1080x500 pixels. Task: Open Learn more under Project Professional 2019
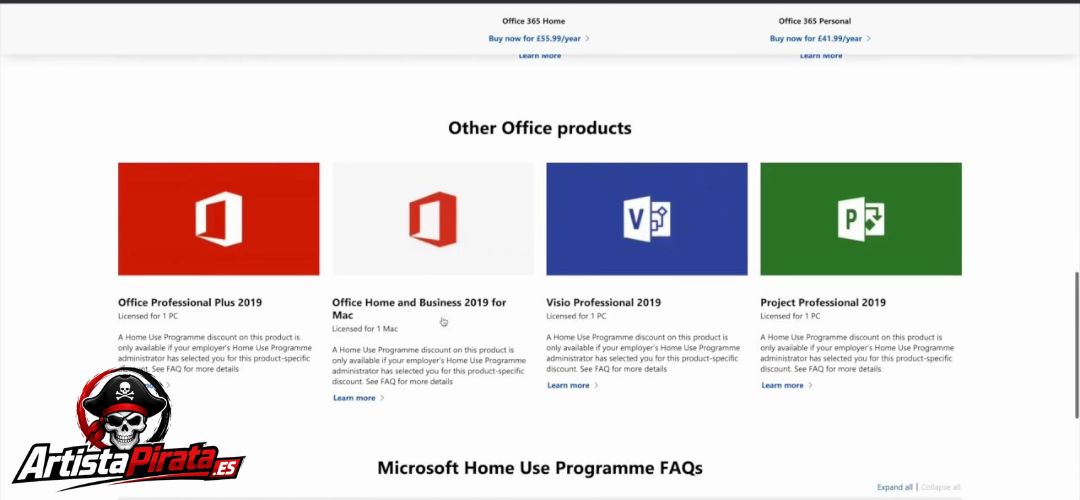(x=782, y=386)
